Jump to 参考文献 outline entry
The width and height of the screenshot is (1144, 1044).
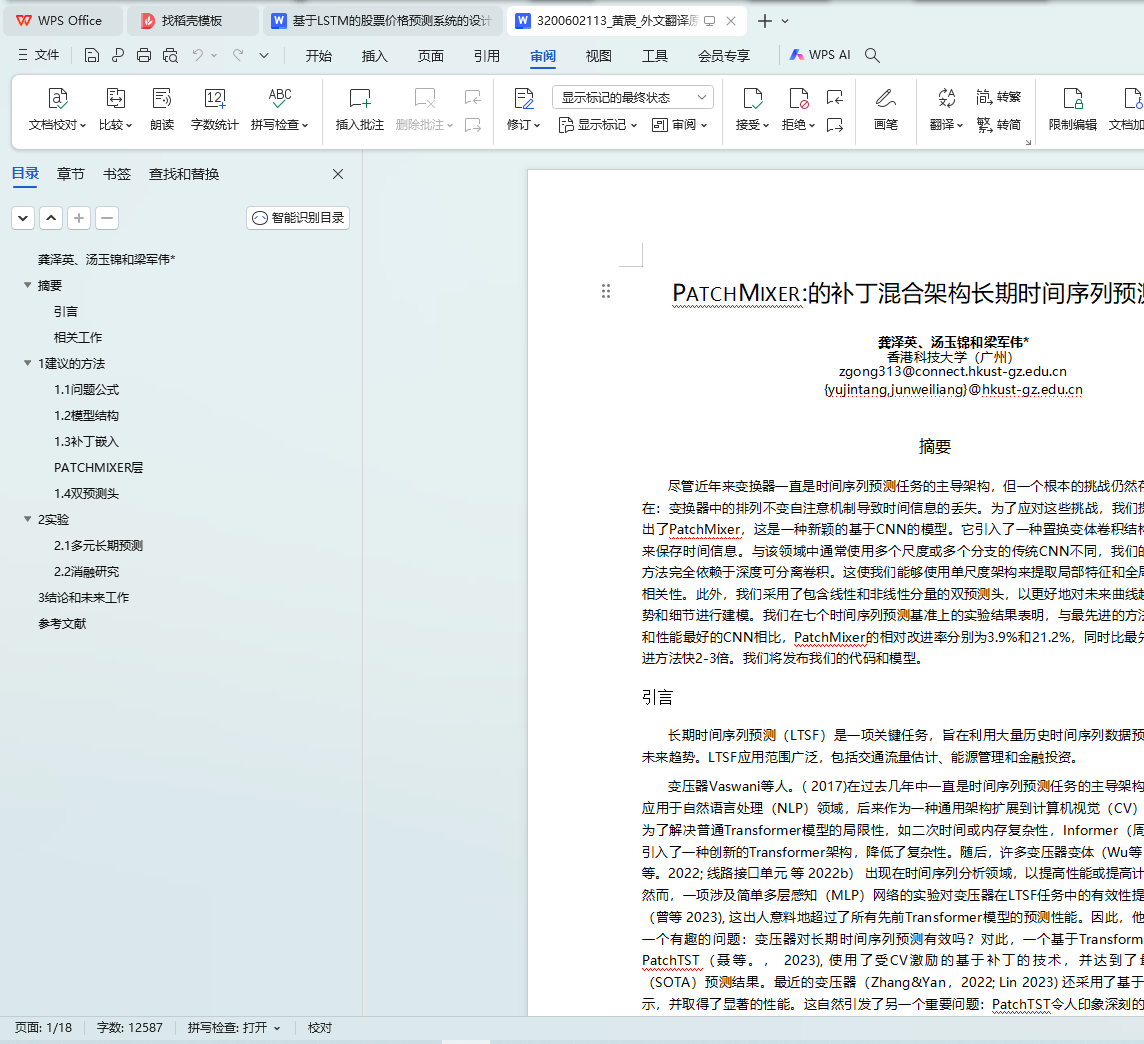pyautogui.click(x=62, y=624)
